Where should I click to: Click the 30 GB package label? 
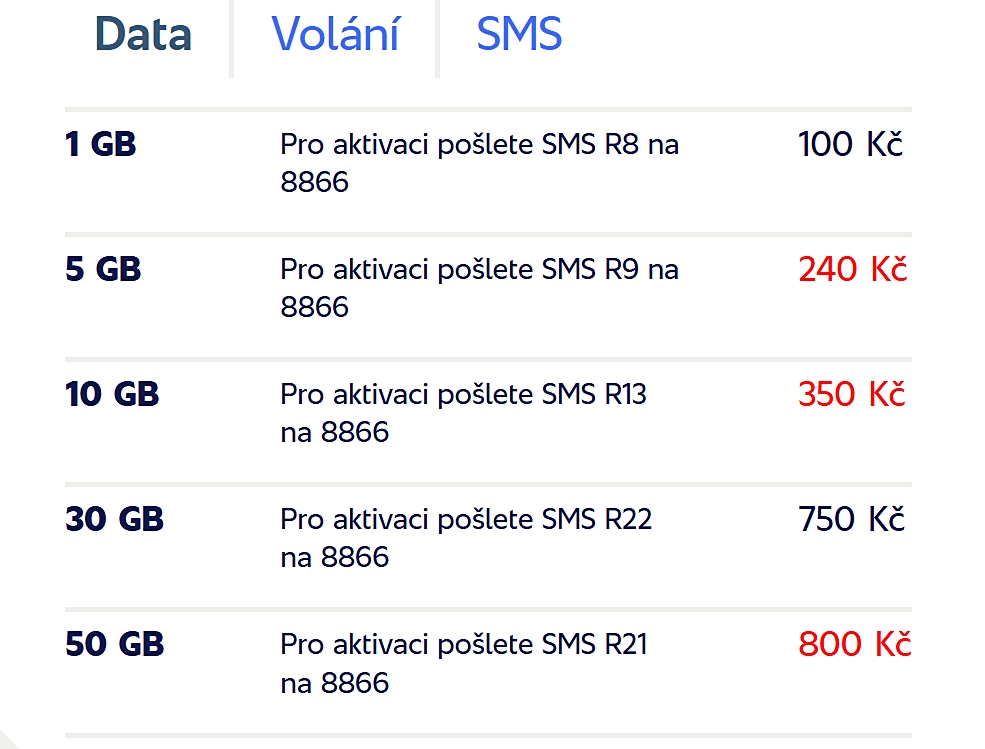(x=114, y=520)
